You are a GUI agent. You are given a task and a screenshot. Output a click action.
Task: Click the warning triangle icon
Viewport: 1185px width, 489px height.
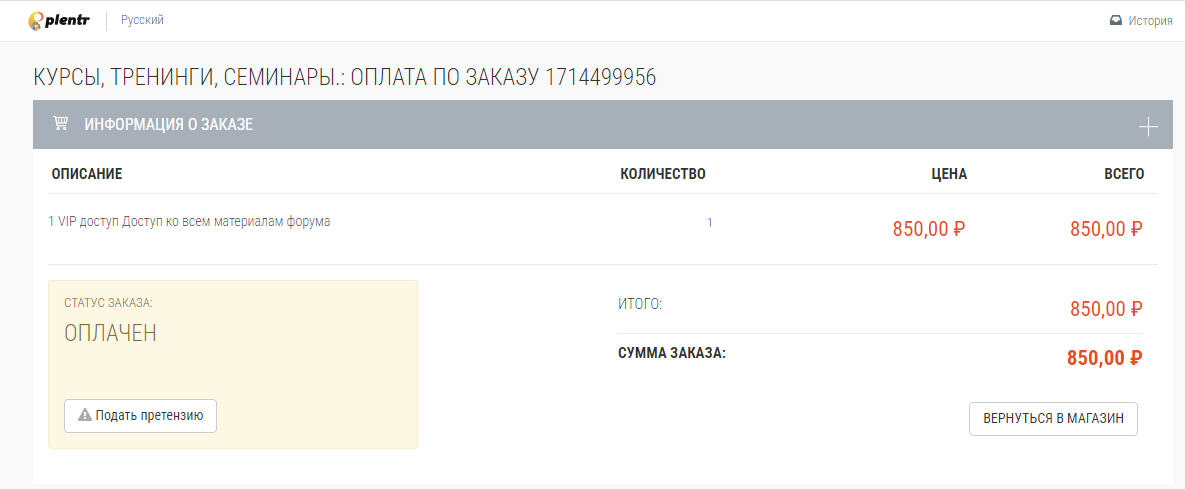pyautogui.click(x=85, y=416)
